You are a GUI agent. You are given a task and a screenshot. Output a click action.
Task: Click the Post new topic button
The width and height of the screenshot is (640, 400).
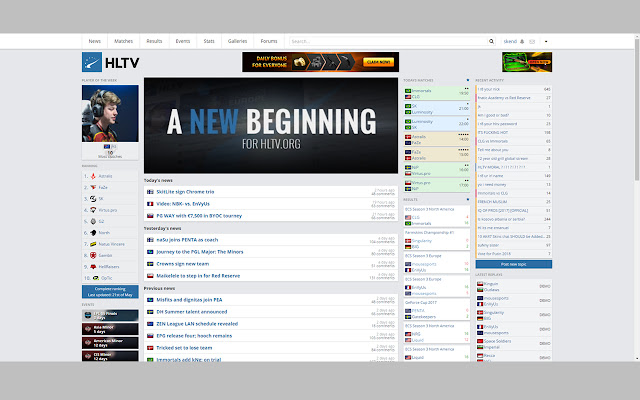[x=514, y=264]
